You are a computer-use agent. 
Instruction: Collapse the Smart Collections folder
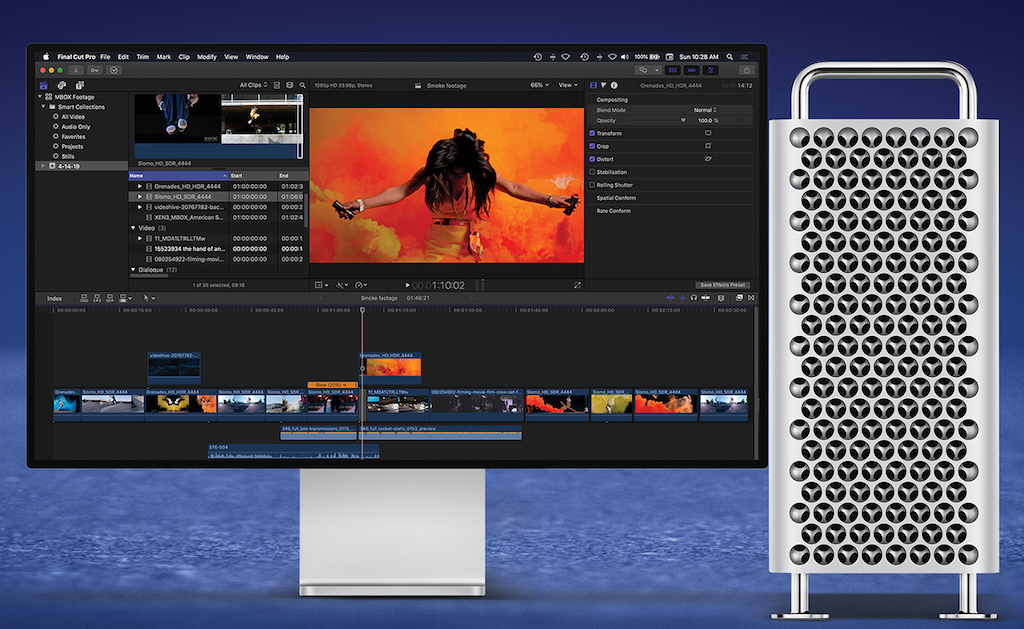tap(44, 106)
